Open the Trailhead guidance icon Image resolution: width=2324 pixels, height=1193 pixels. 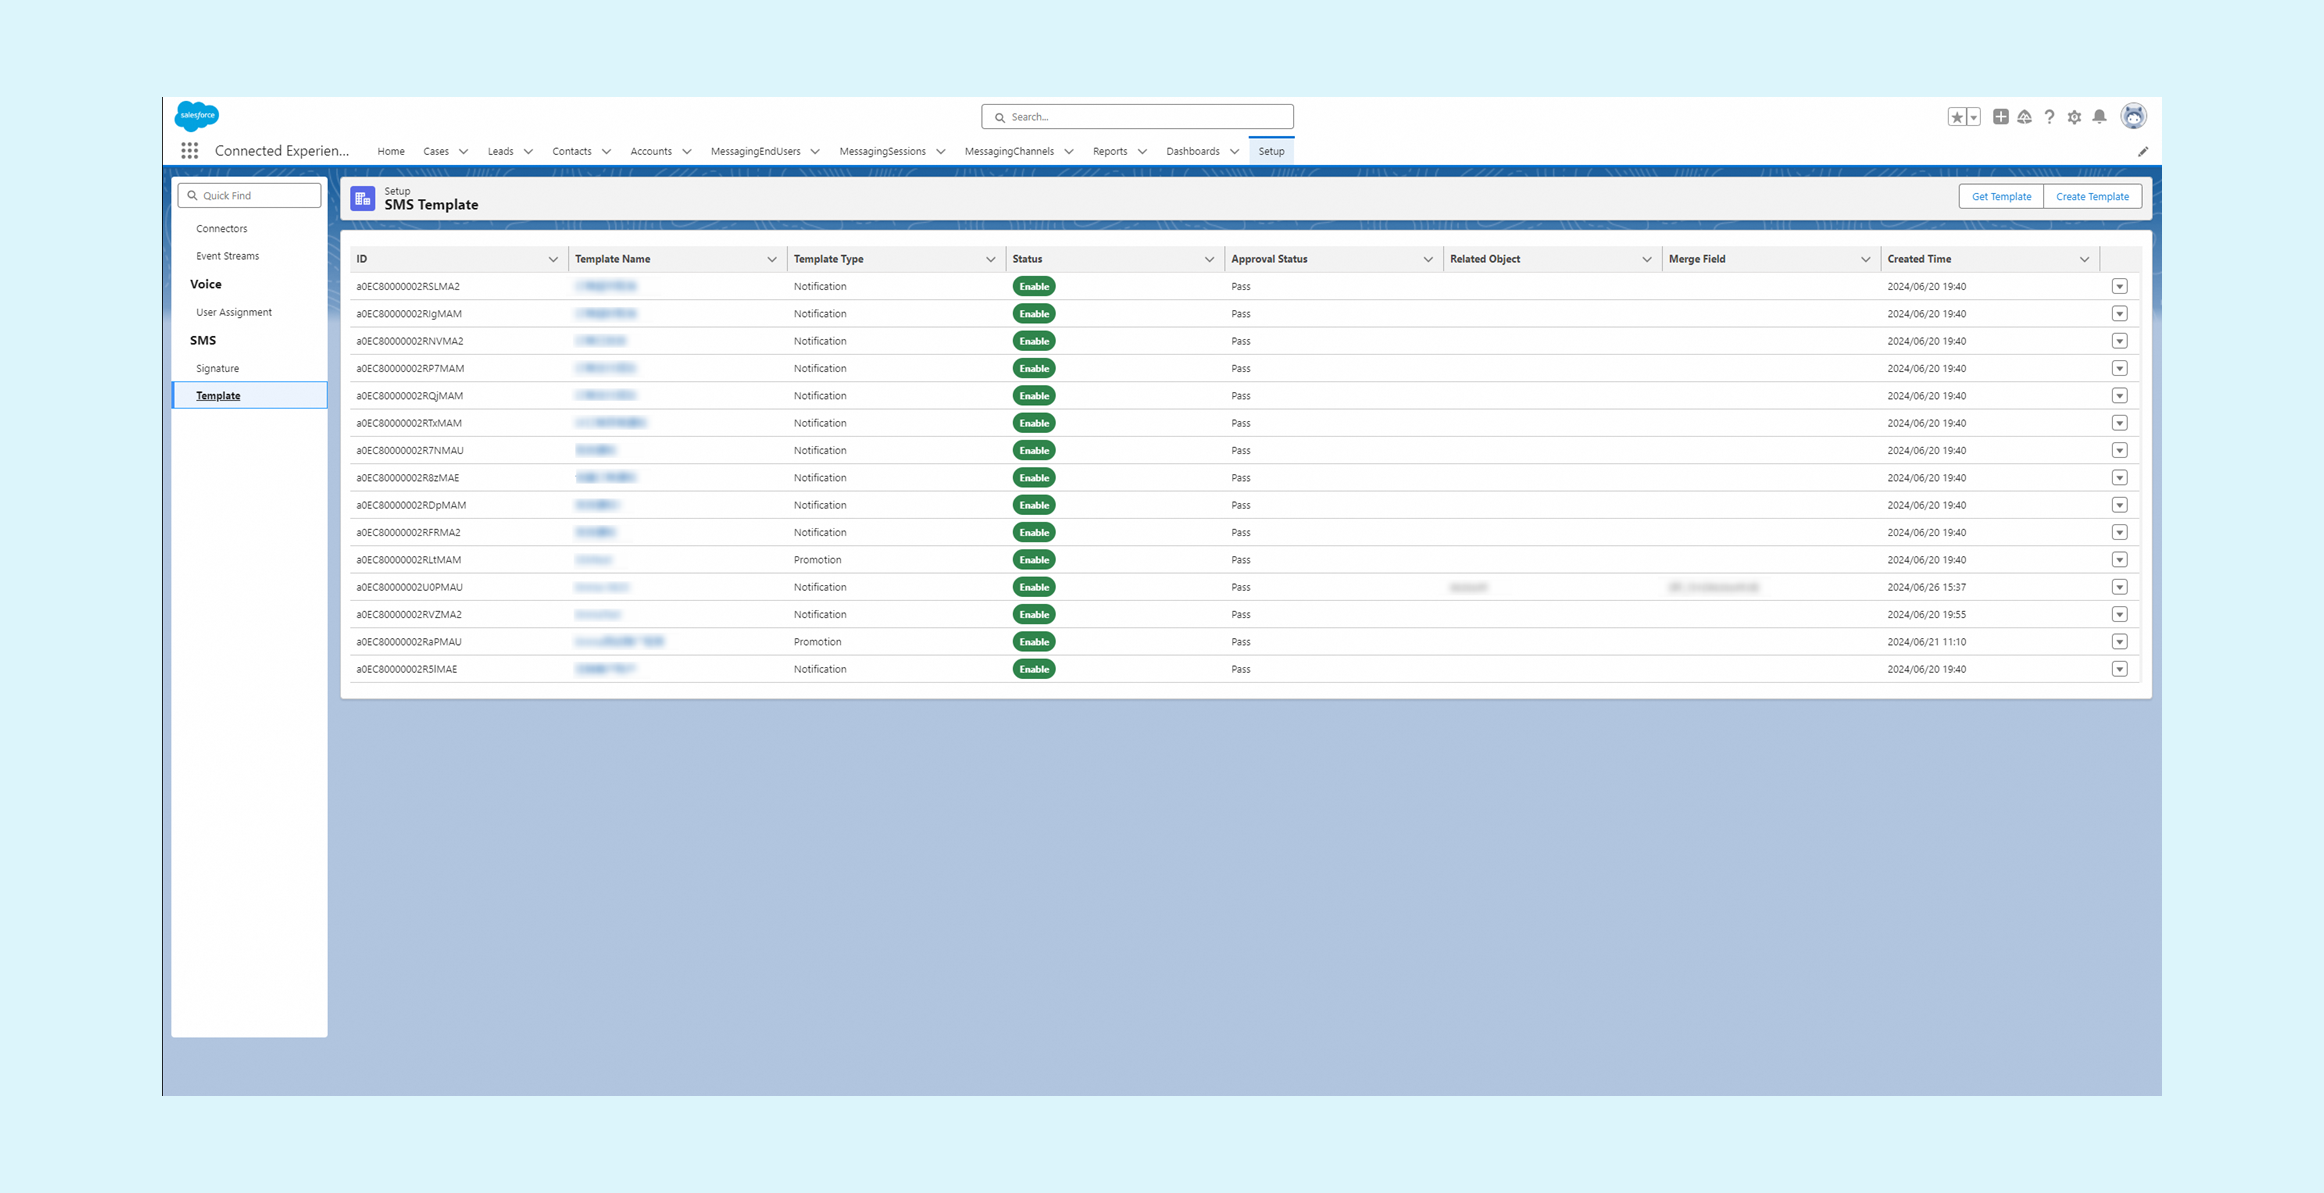(x=2024, y=117)
